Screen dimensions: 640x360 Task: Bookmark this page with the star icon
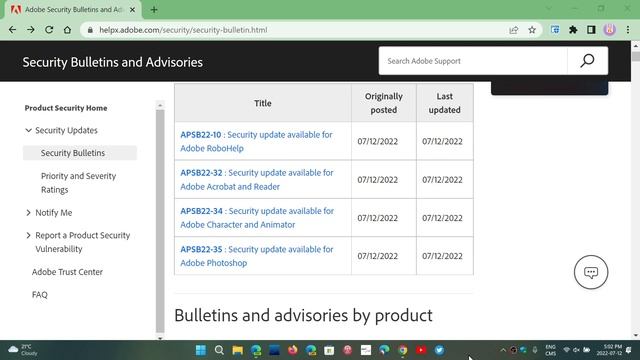pos(532,30)
